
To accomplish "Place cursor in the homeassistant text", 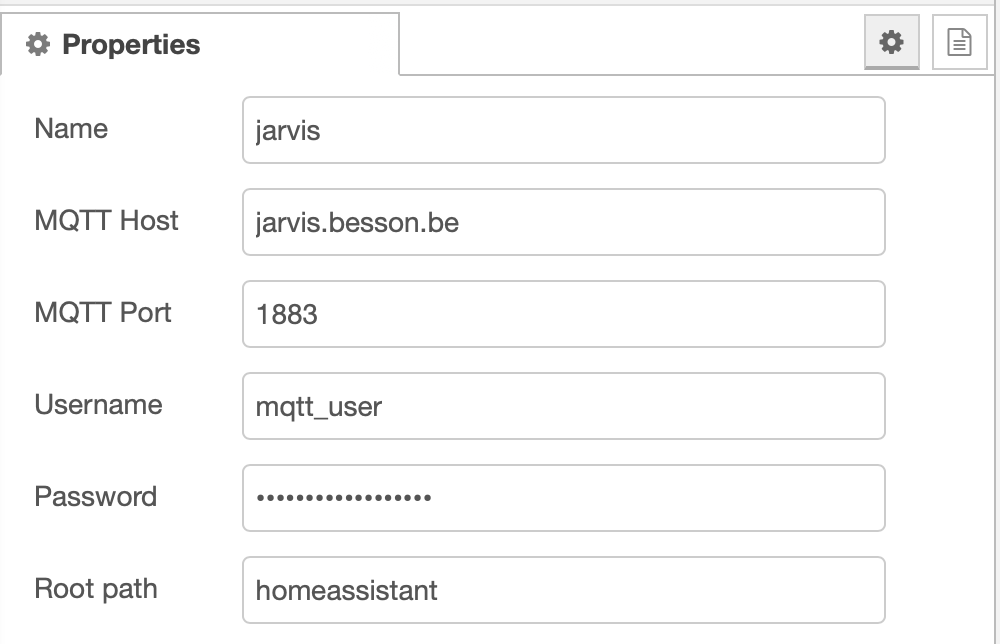I will (x=346, y=590).
